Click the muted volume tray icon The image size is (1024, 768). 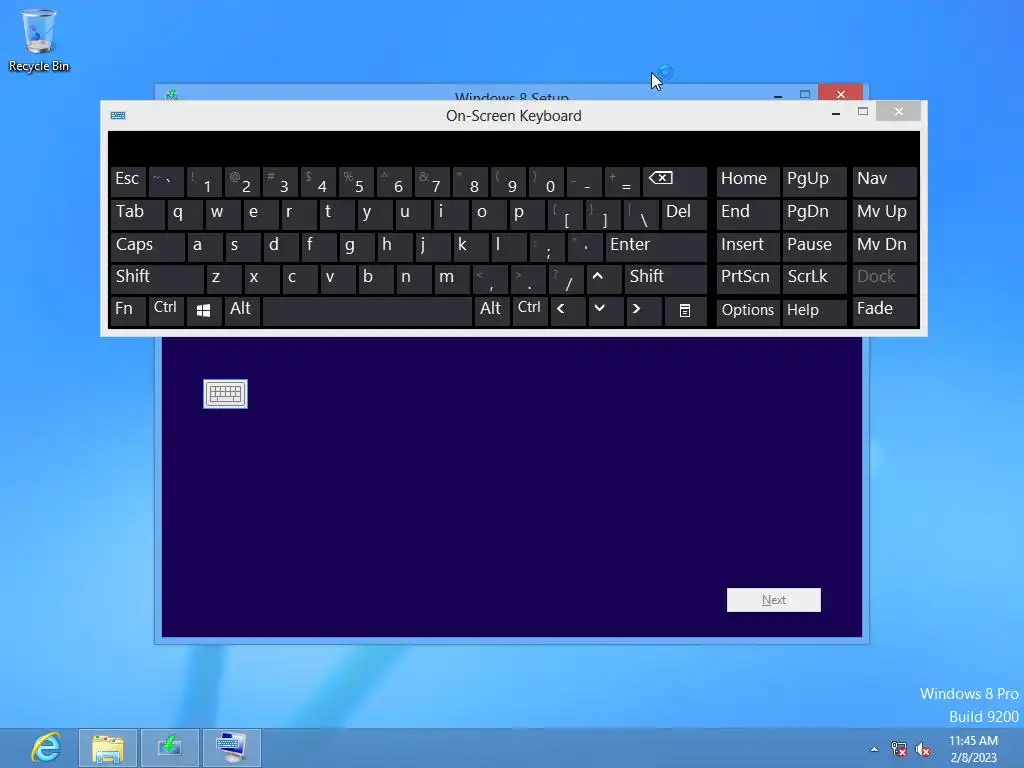click(923, 749)
